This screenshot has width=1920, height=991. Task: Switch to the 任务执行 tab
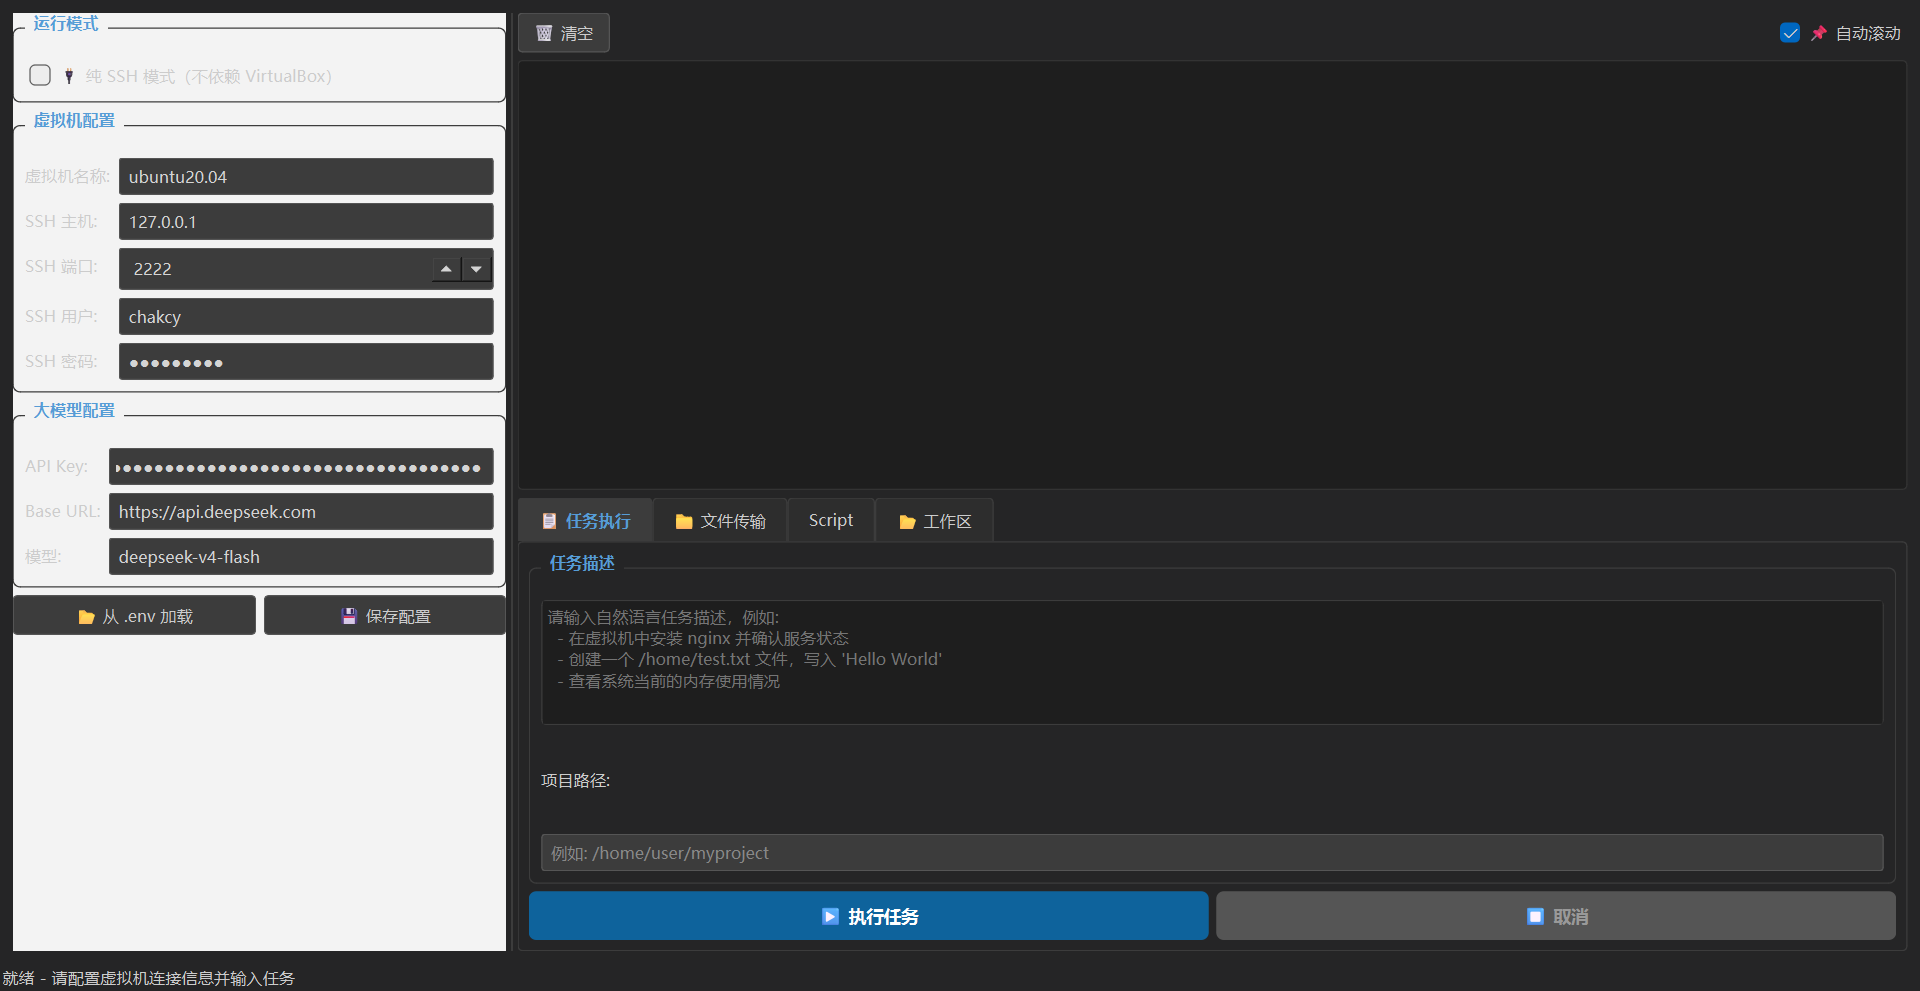coord(586,521)
